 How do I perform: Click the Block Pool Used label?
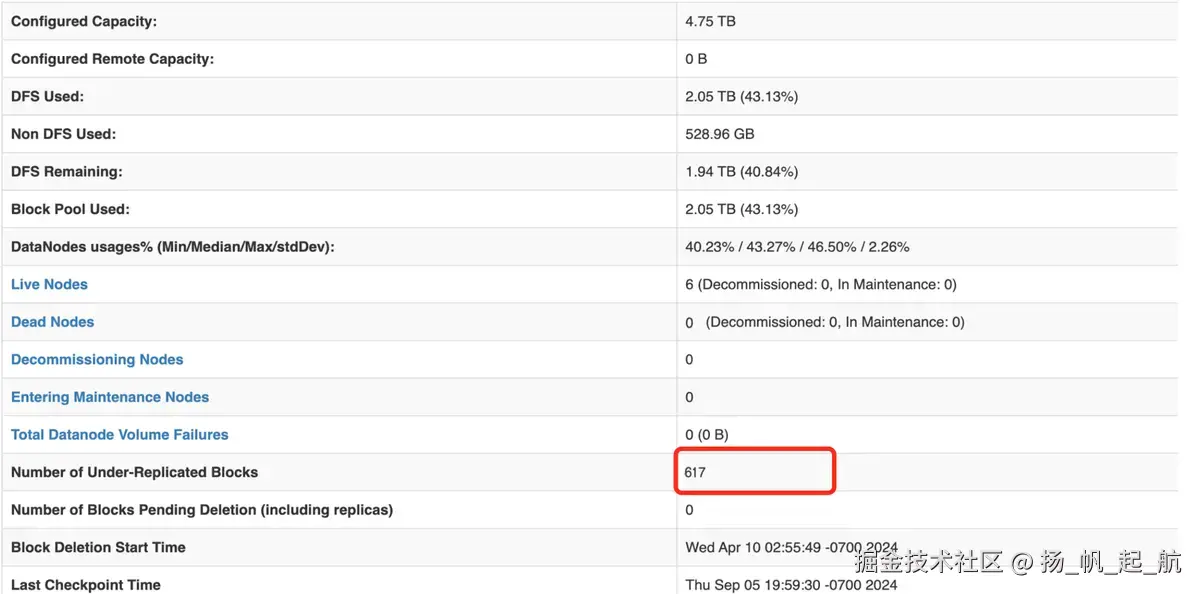(x=70, y=210)
